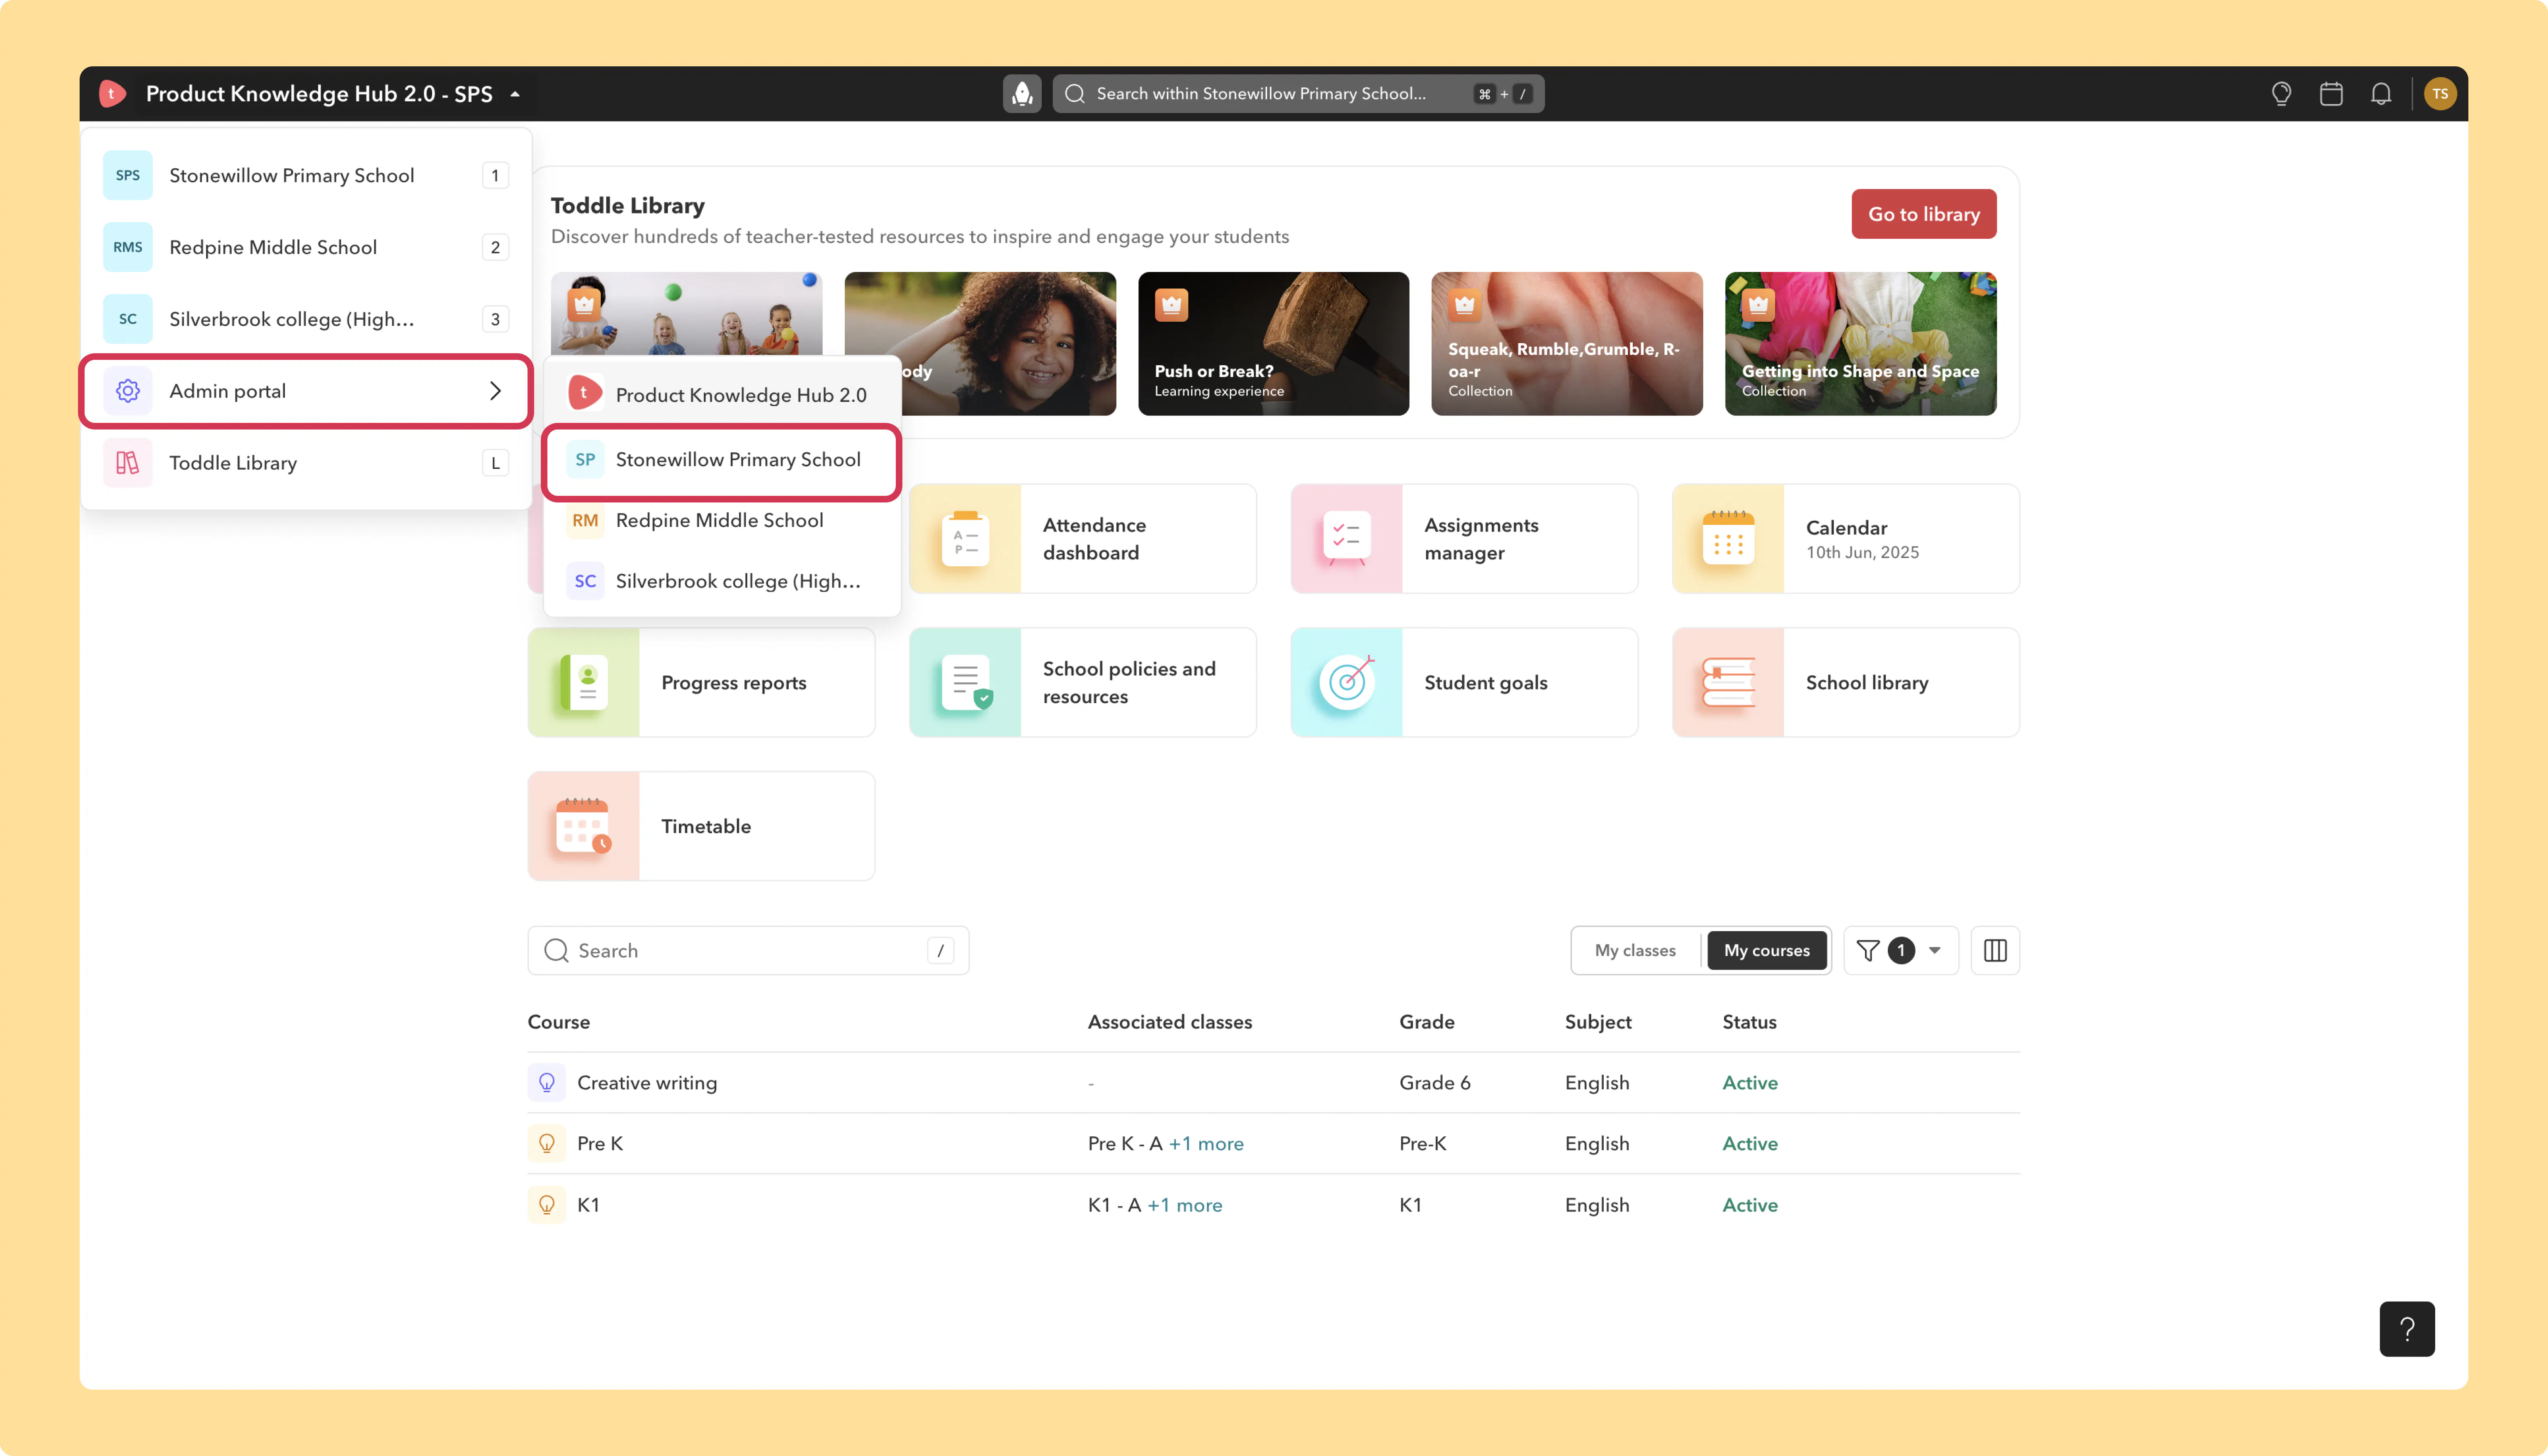This screenshot has width=2548, height=1456.
Task: Click the School library books icon
Action: 1728,683
